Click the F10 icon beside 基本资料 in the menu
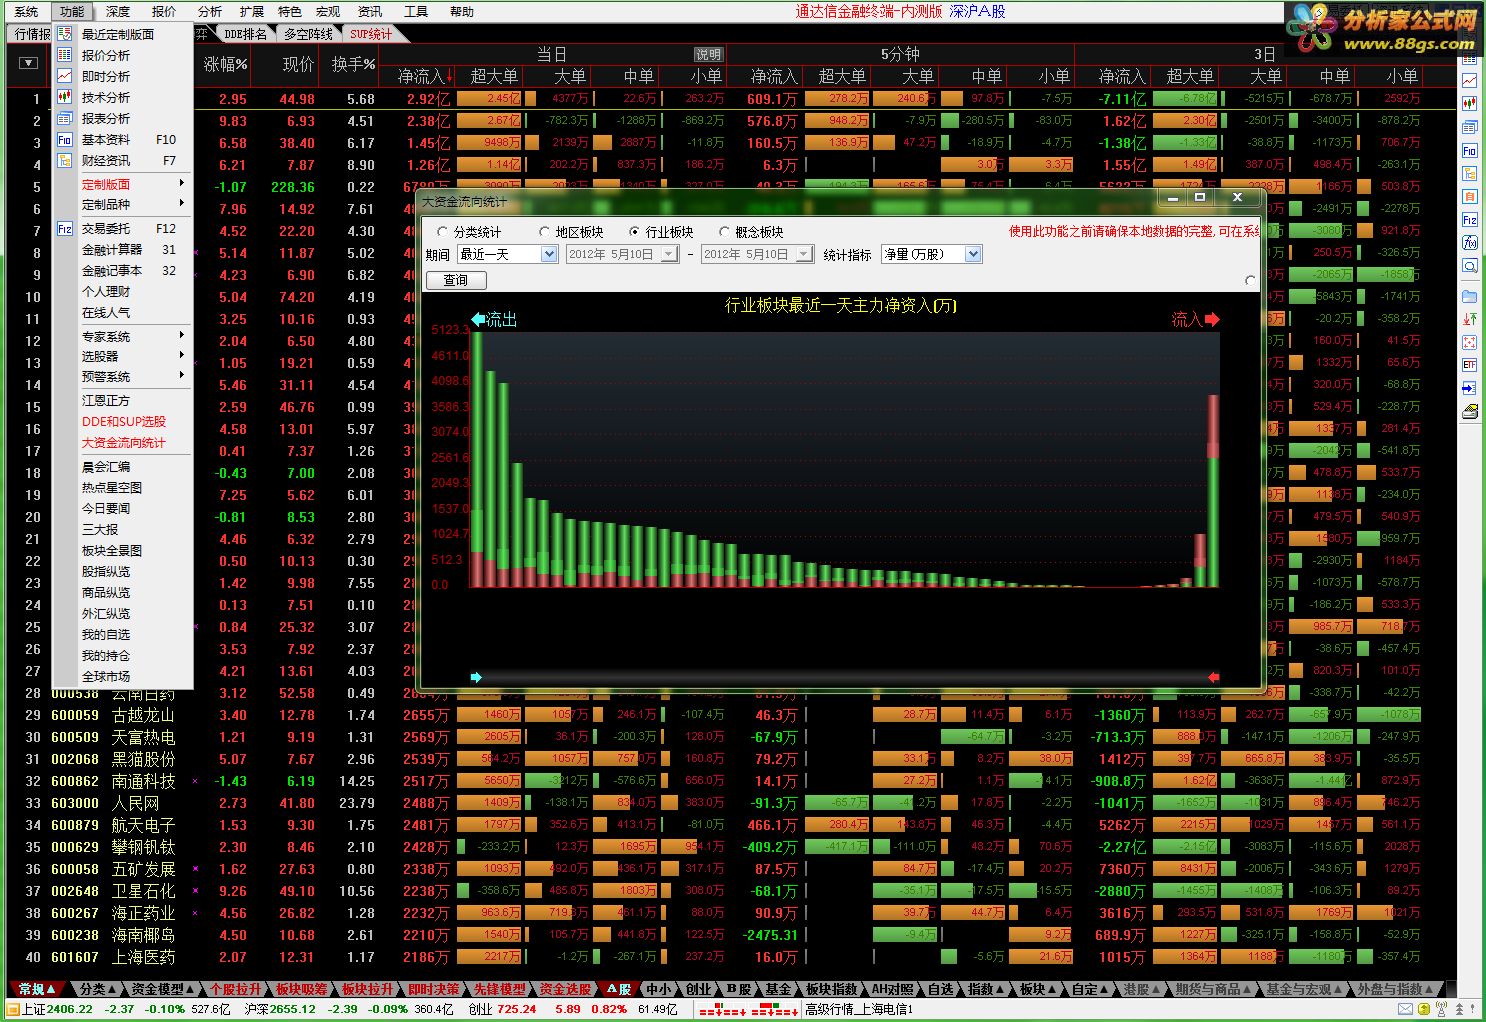 [65, 140]
